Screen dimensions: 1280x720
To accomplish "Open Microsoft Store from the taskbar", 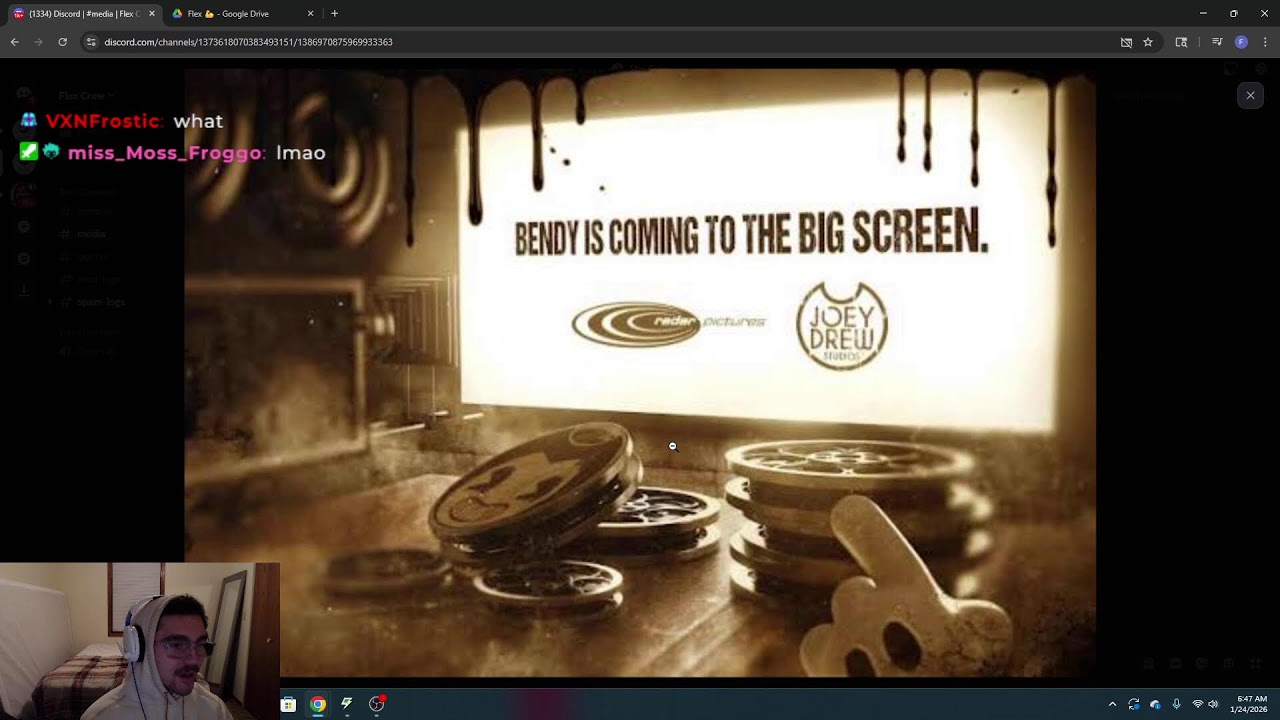I will pos(288,704).
